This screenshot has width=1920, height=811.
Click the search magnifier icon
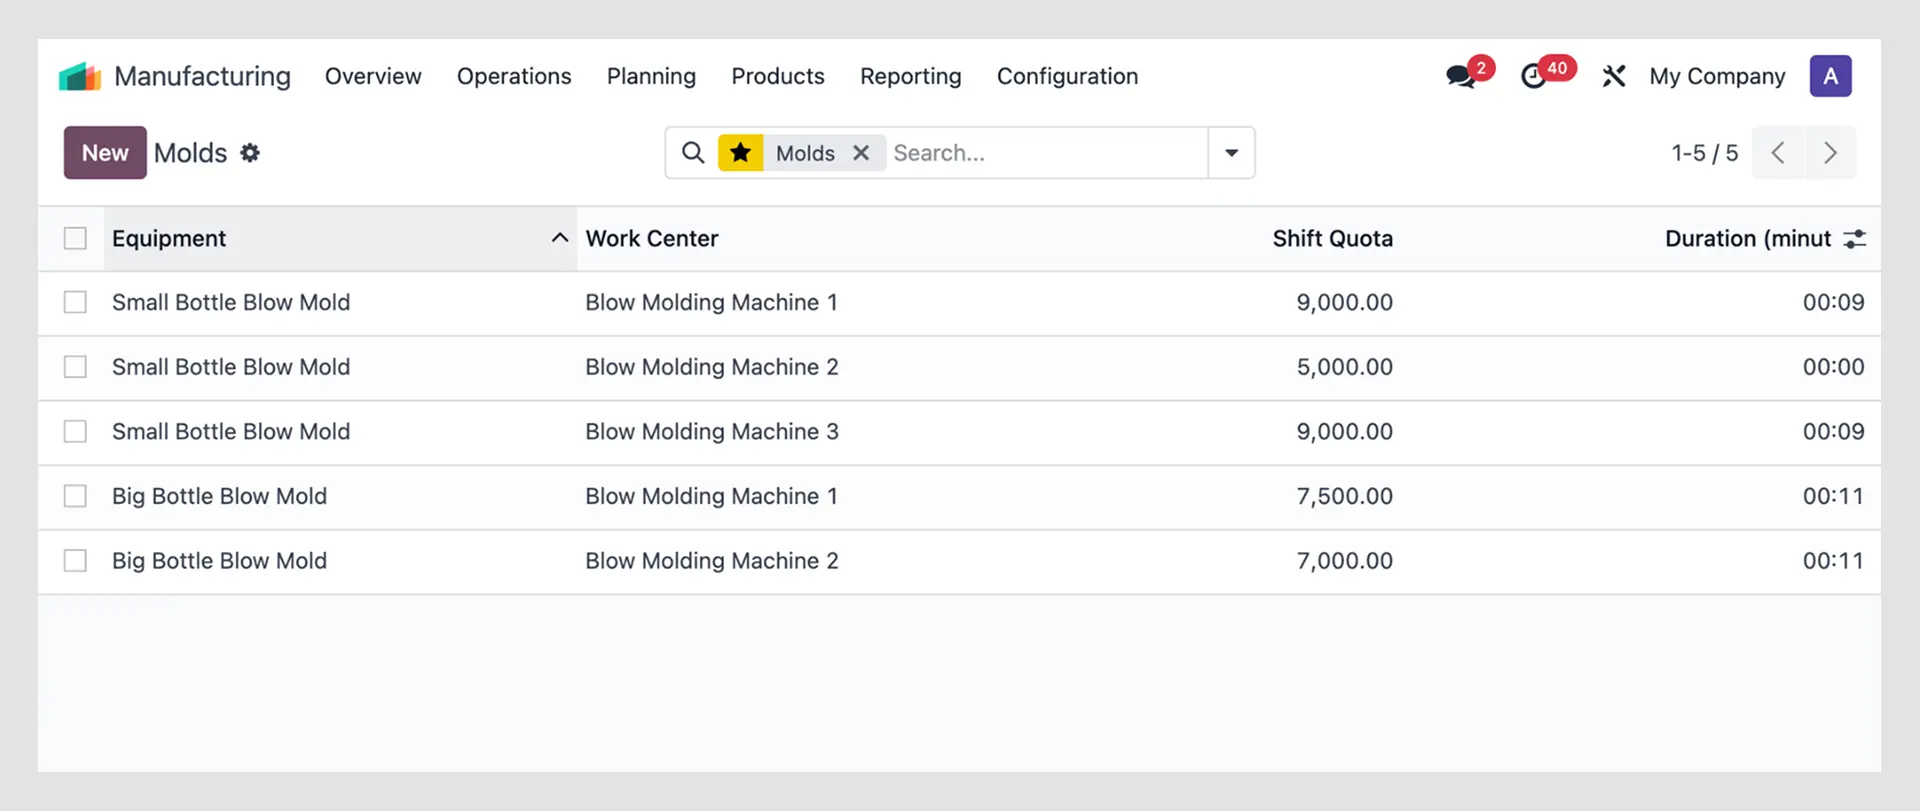(x=693, y=153)
